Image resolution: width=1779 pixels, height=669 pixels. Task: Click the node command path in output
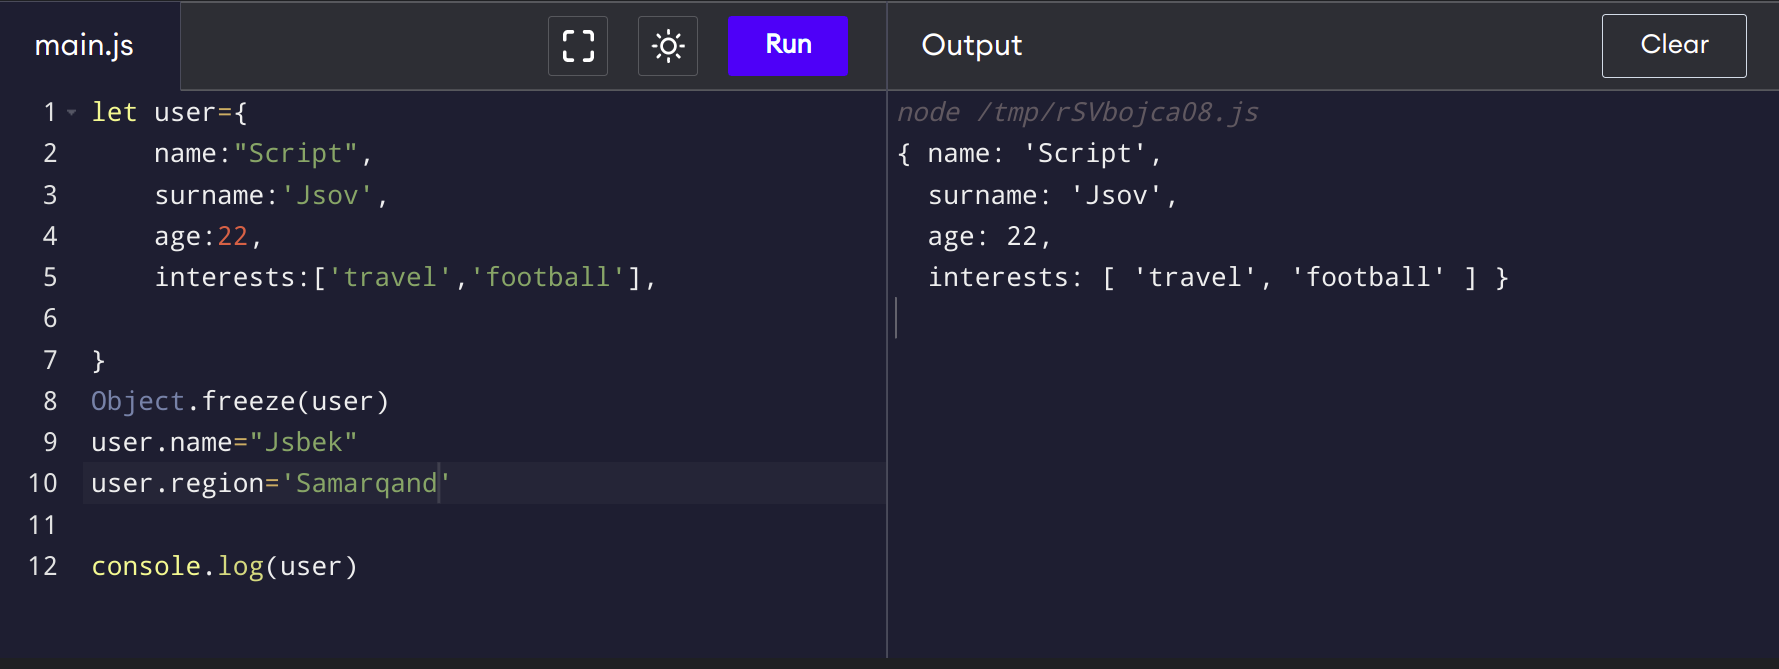point(1077,113)
